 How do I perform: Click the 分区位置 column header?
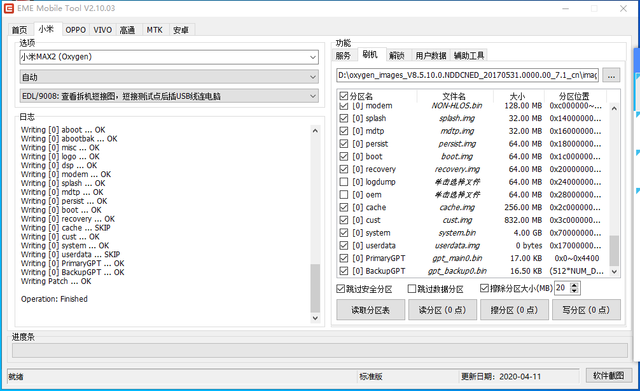(x=574, y=96)
